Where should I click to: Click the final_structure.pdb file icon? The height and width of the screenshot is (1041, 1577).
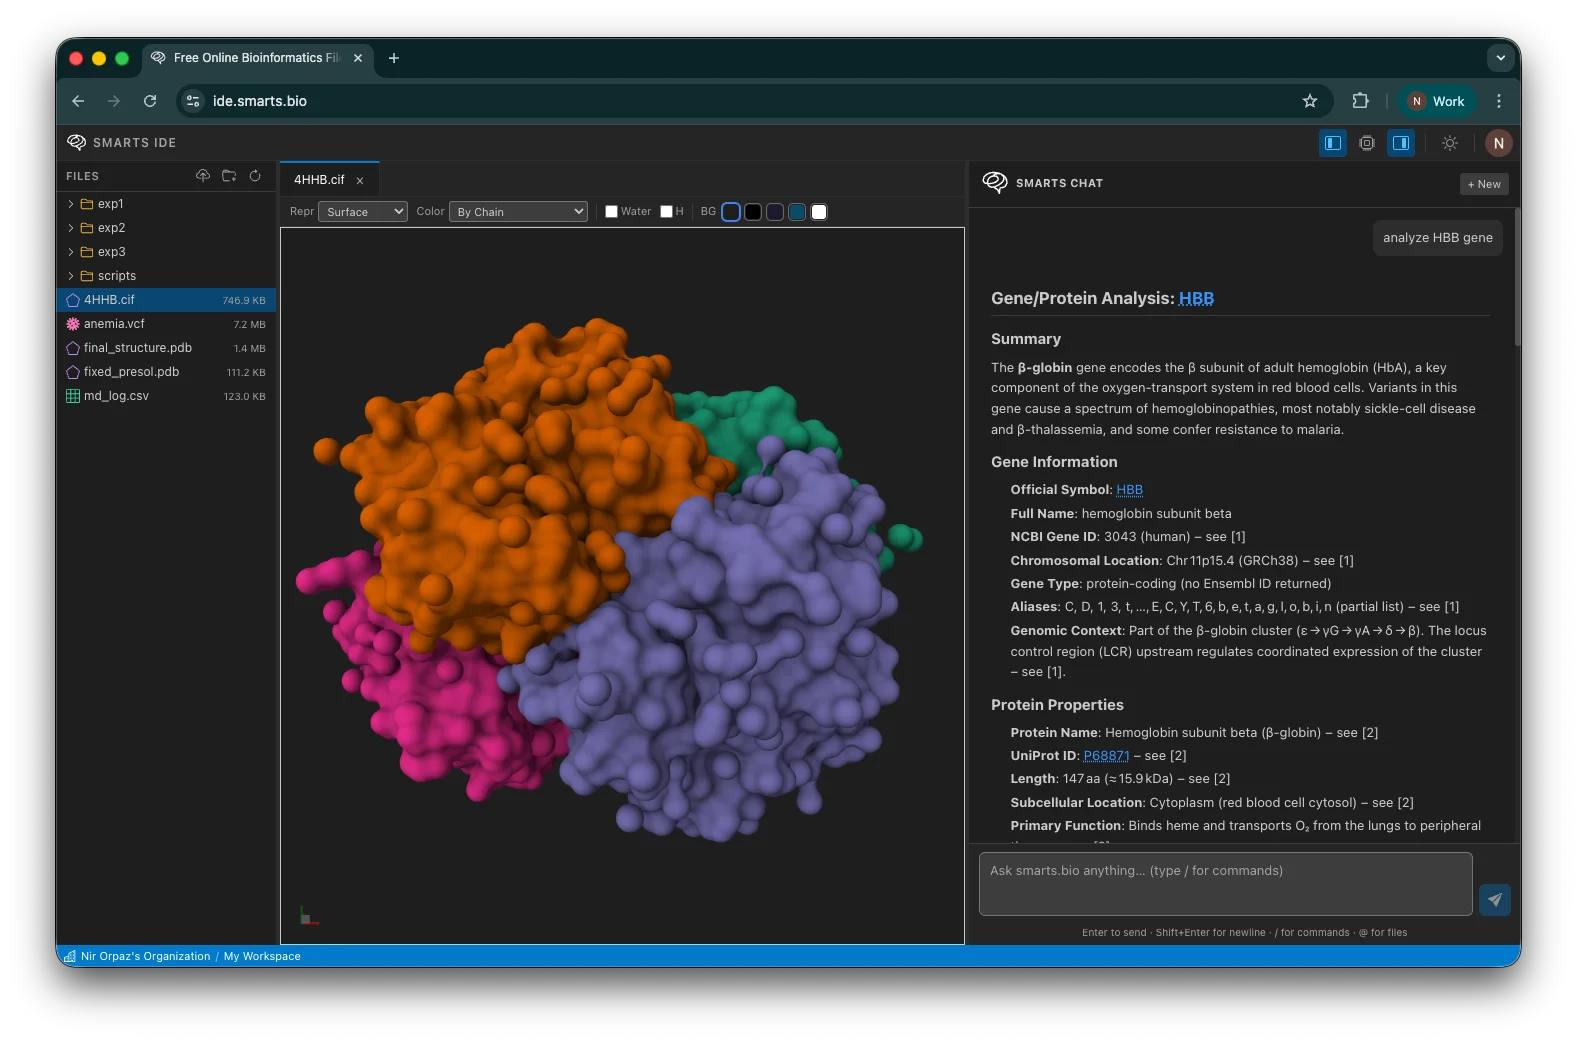click(73, 348)
